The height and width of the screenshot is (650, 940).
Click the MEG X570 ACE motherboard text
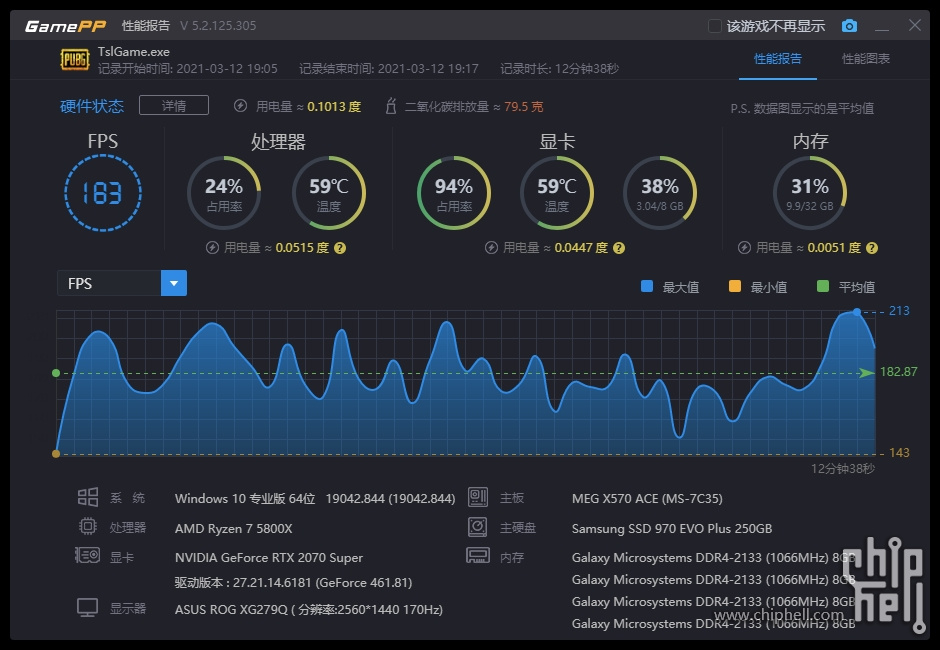pyautogui.click(x=647, y=498)
